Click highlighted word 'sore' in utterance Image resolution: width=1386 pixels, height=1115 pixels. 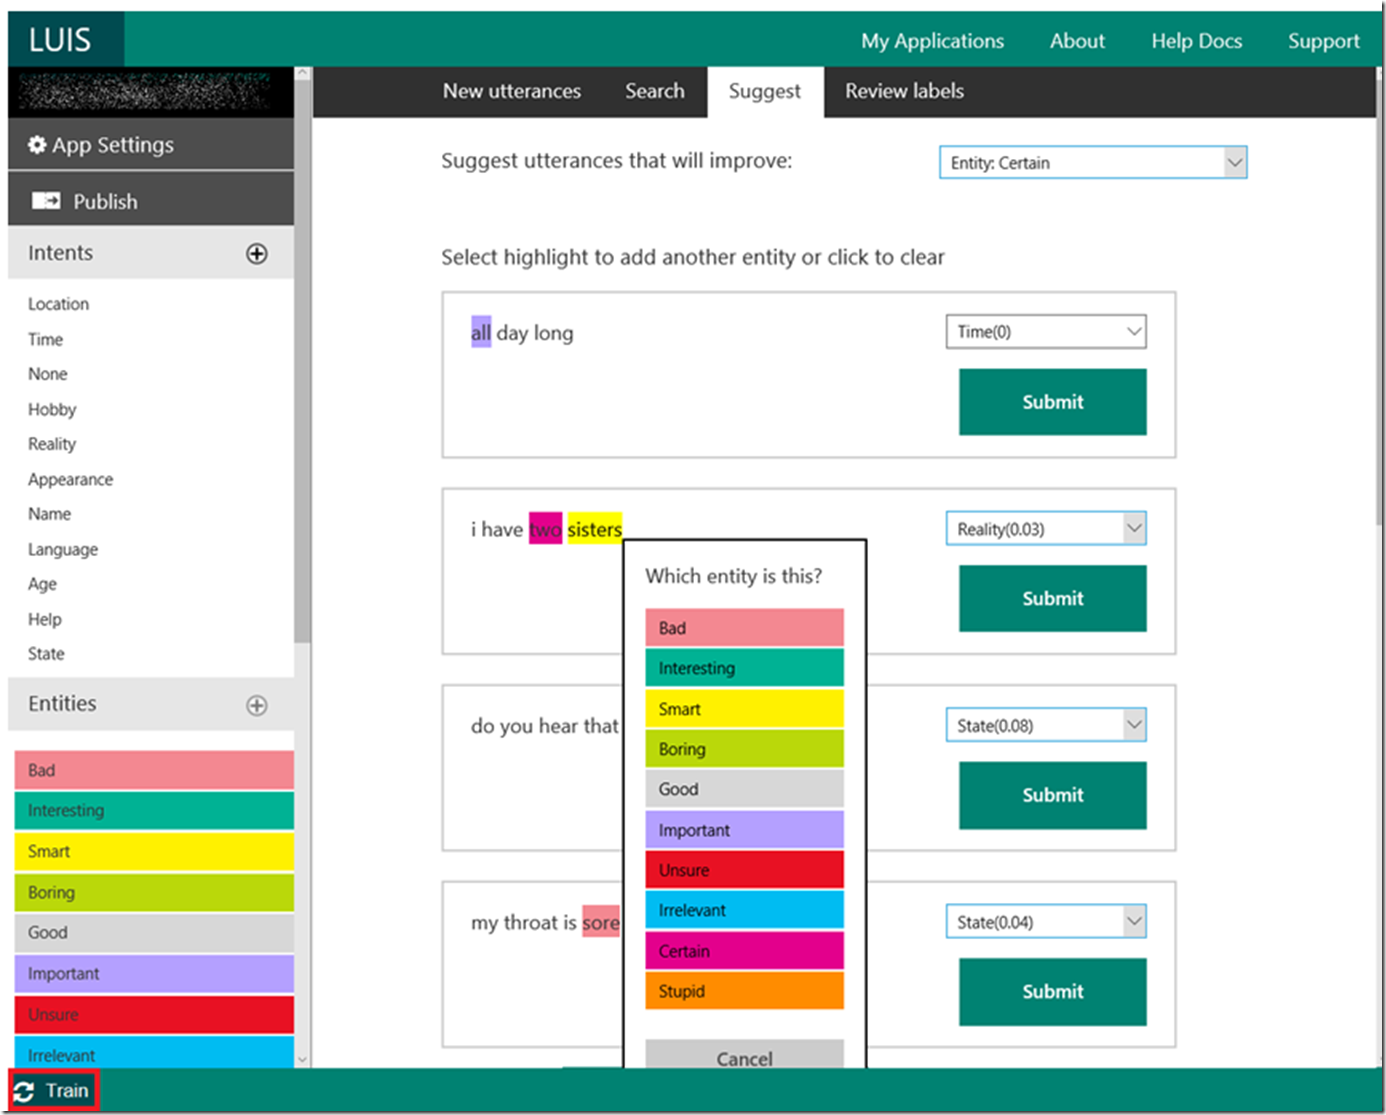tap(601, 922)
